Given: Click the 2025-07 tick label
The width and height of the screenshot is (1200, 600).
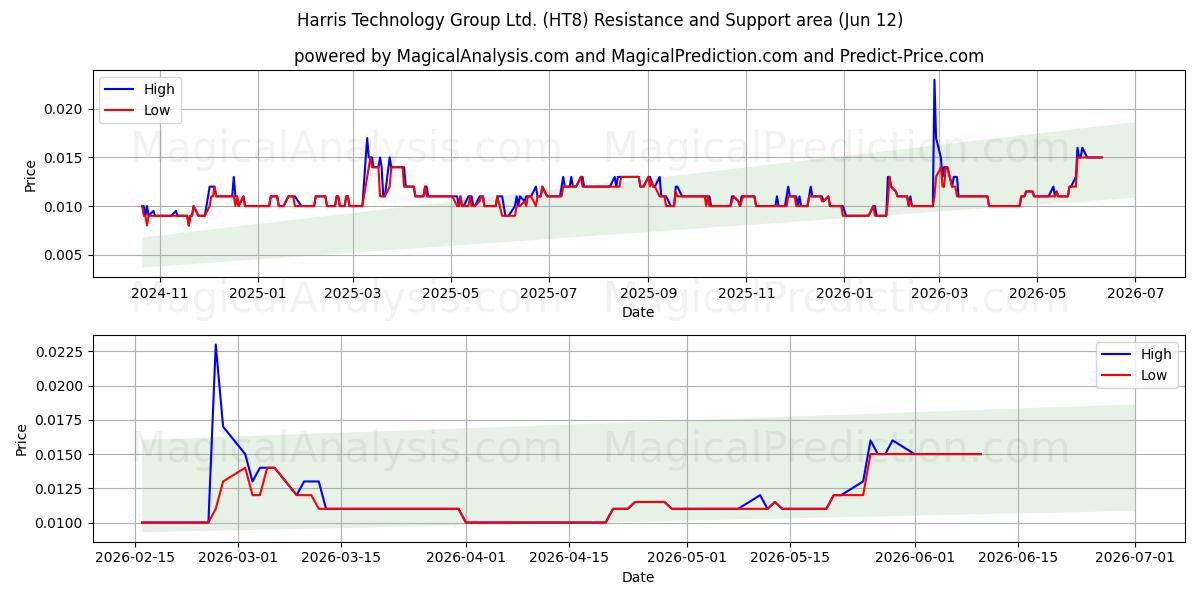Looking at the screenshot, I should 547,293.
